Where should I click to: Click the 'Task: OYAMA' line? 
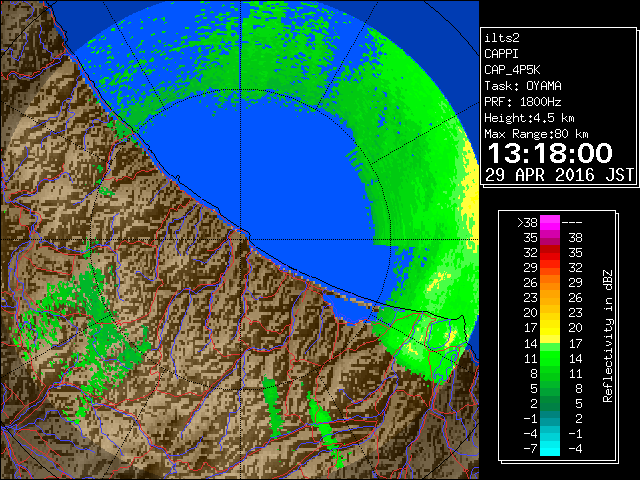pos(523,86)
